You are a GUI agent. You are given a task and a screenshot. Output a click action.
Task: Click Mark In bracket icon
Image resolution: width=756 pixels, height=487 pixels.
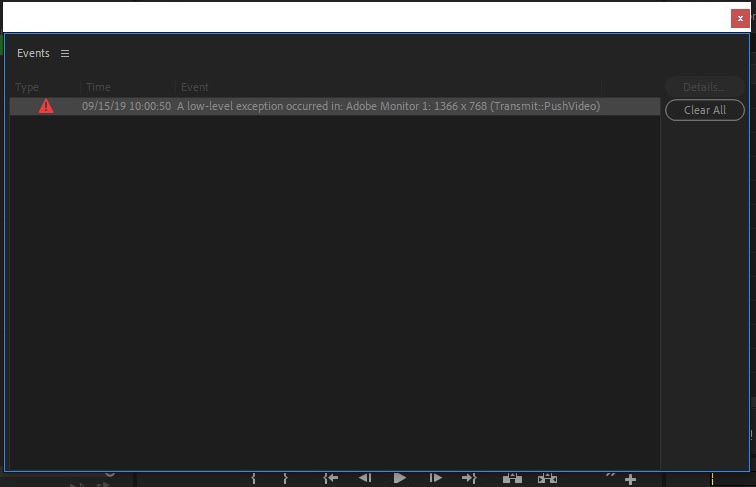pyautogui.click(x=254, y=478)
